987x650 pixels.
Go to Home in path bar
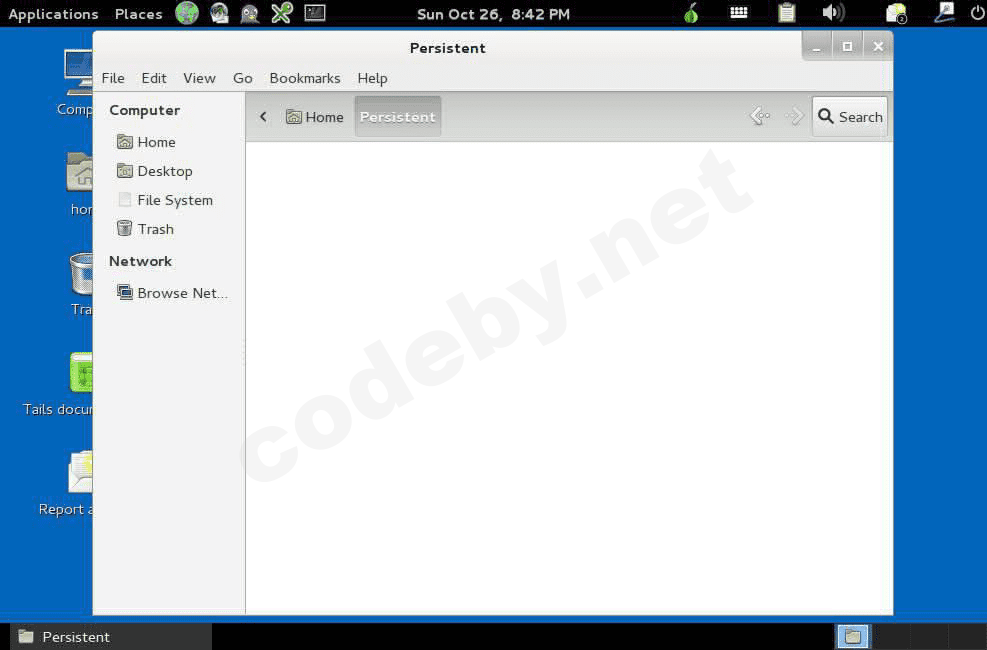point(315,116)
